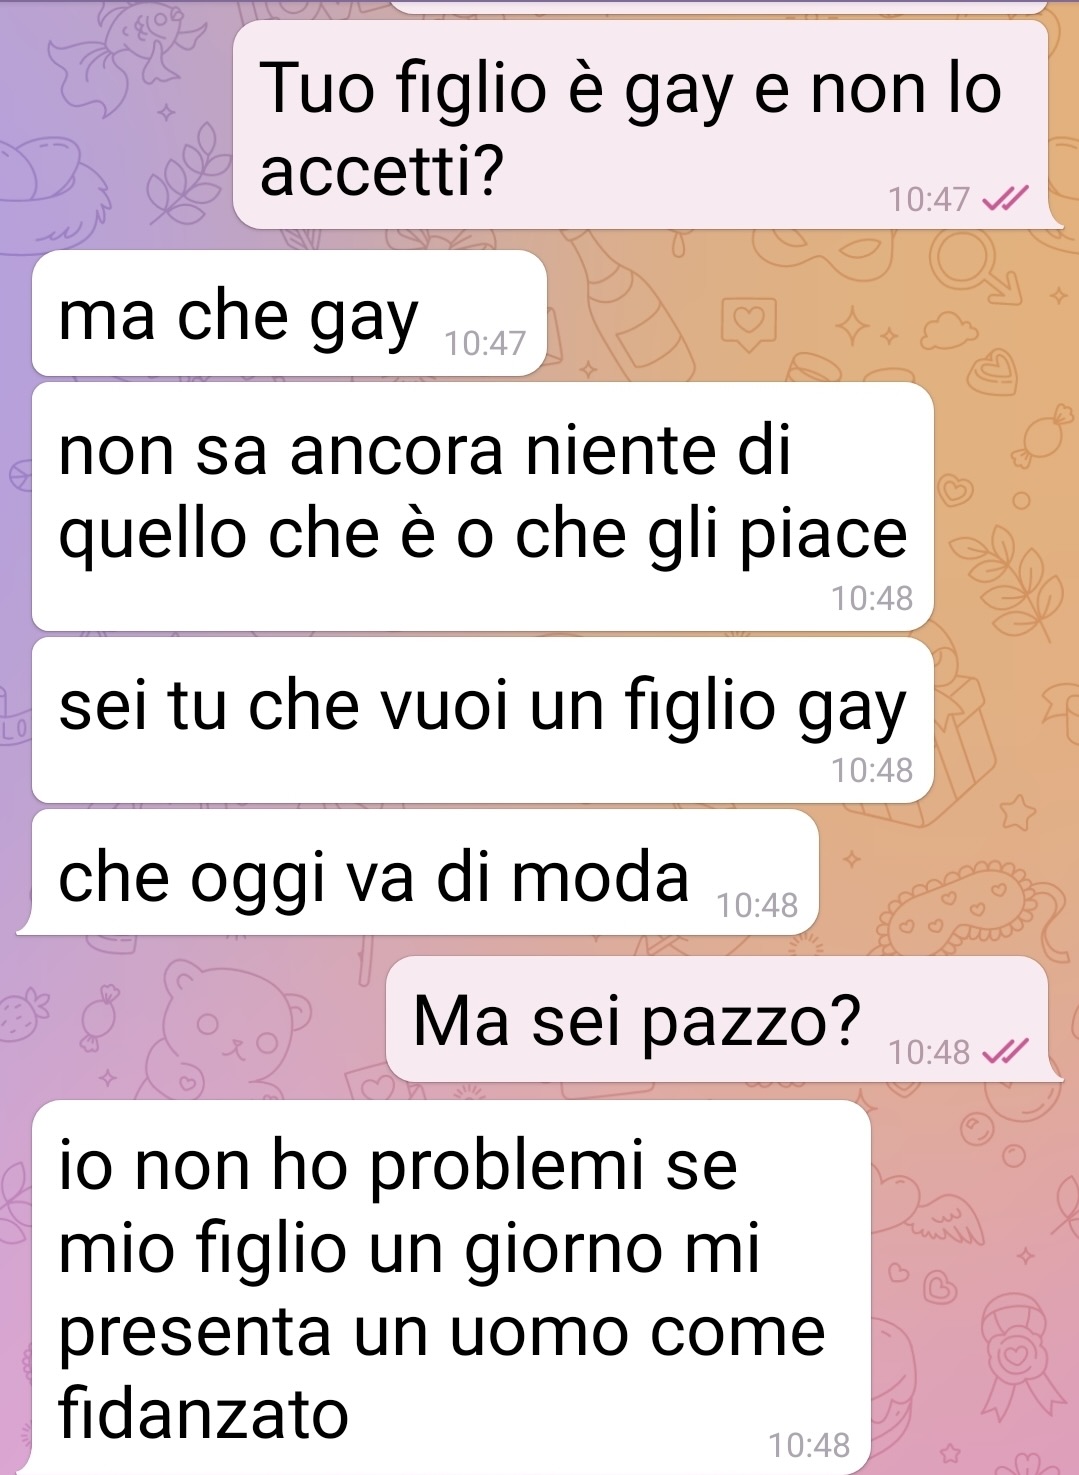The height and width of the screenshot is (1475, 1079).
Task: Select the 'ma che gay' message
Action: (x=290, y=314)
